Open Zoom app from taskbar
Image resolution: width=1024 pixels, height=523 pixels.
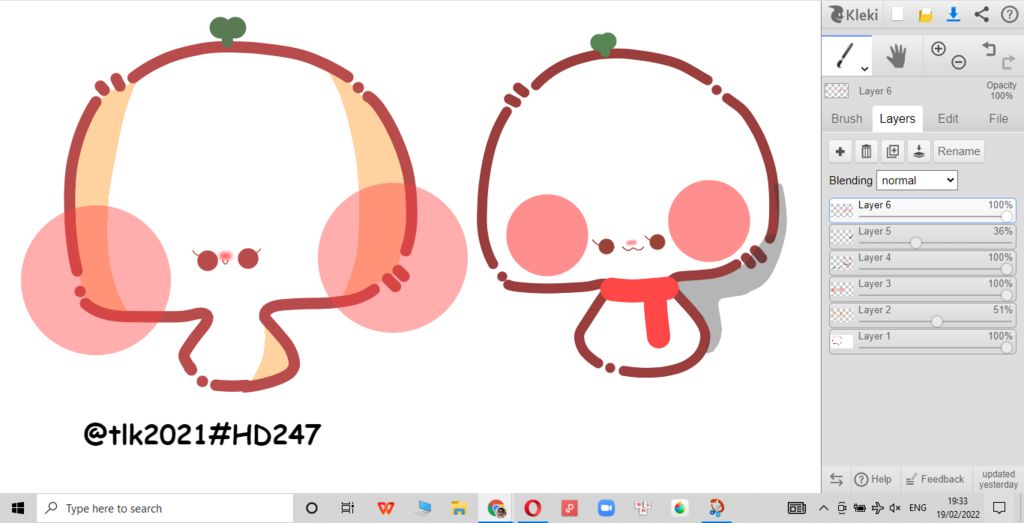[x=607, y=508]
